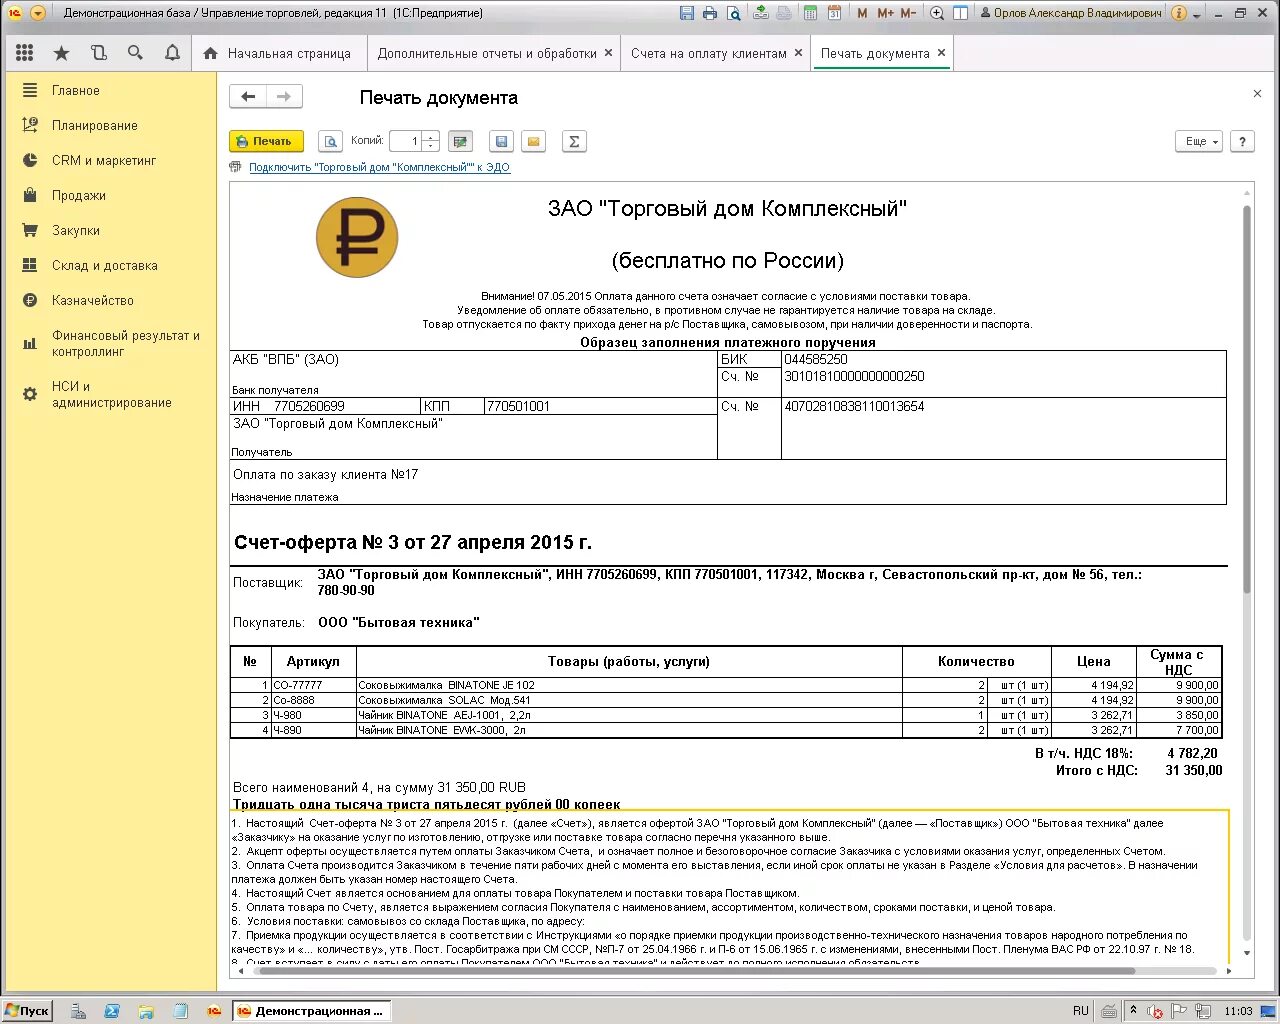
Task: Open the search magnifier in panel
Action: tap(136, 53)
